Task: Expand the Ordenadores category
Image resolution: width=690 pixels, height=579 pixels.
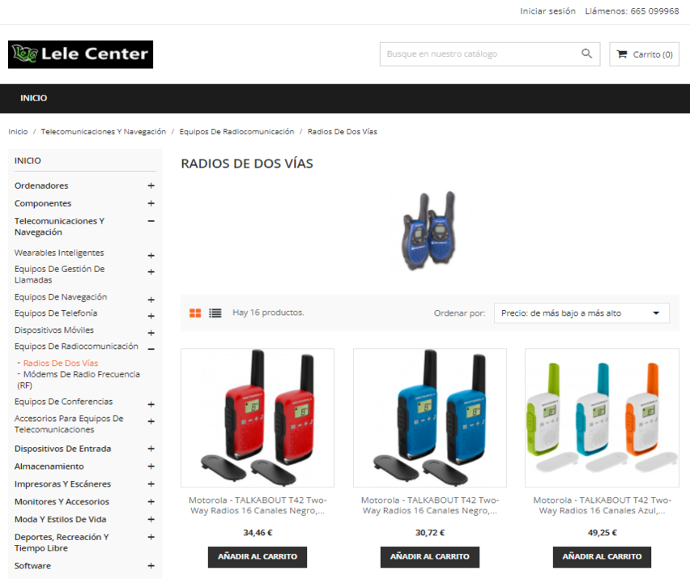Action: point(151,186)
